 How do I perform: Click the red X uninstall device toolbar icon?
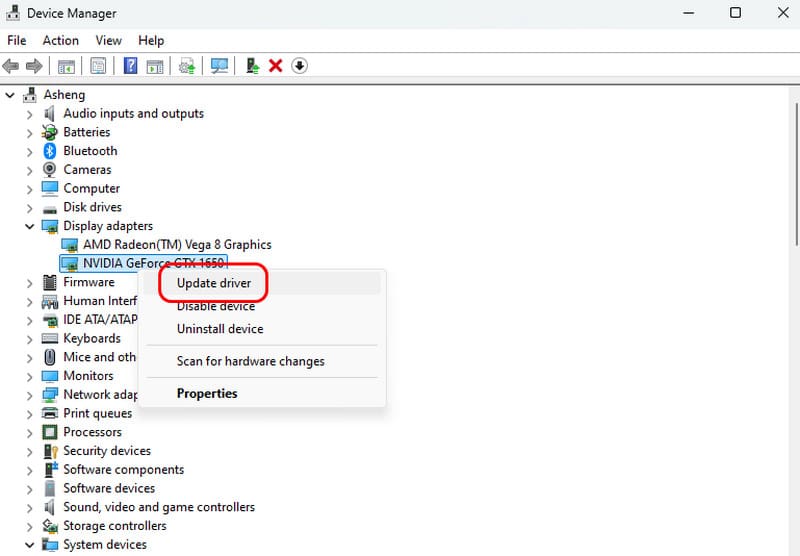coord(276,66)
